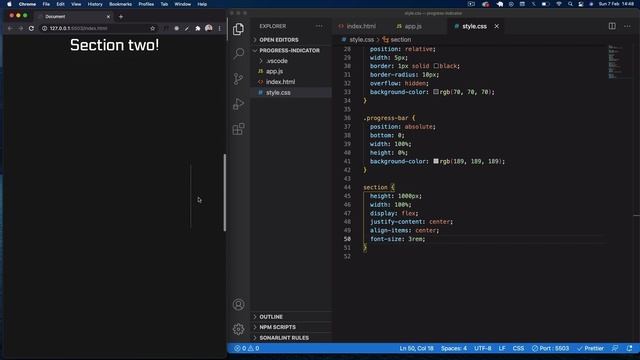
Task: Select style.css in the Explorer tree
Action: coord(278,93)
